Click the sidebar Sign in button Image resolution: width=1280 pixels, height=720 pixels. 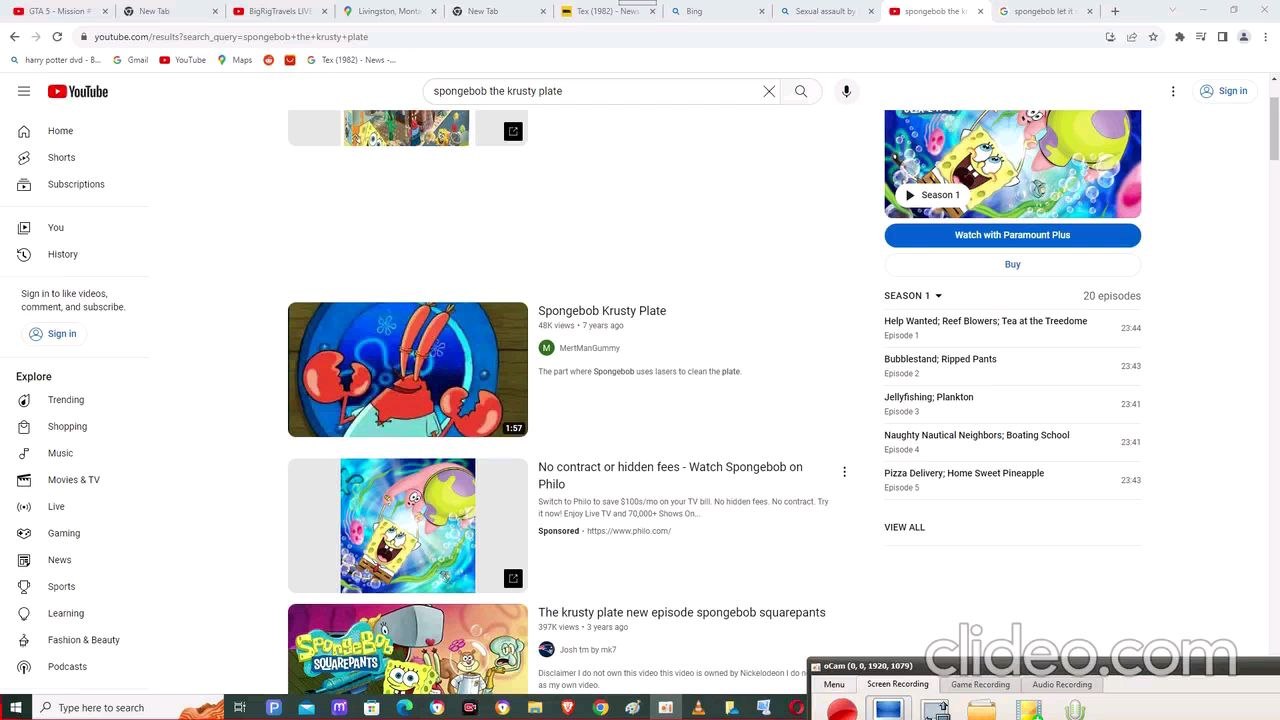coord(52,334)
